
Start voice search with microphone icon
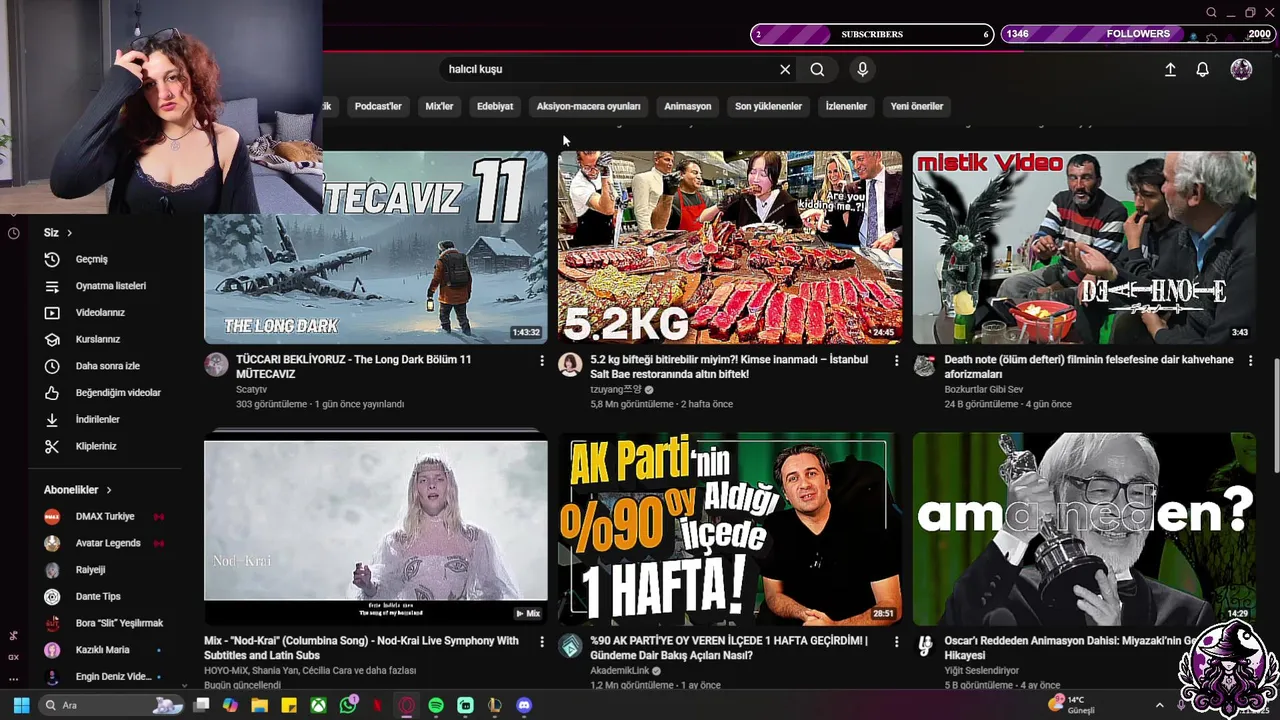[x=862, y=69]
